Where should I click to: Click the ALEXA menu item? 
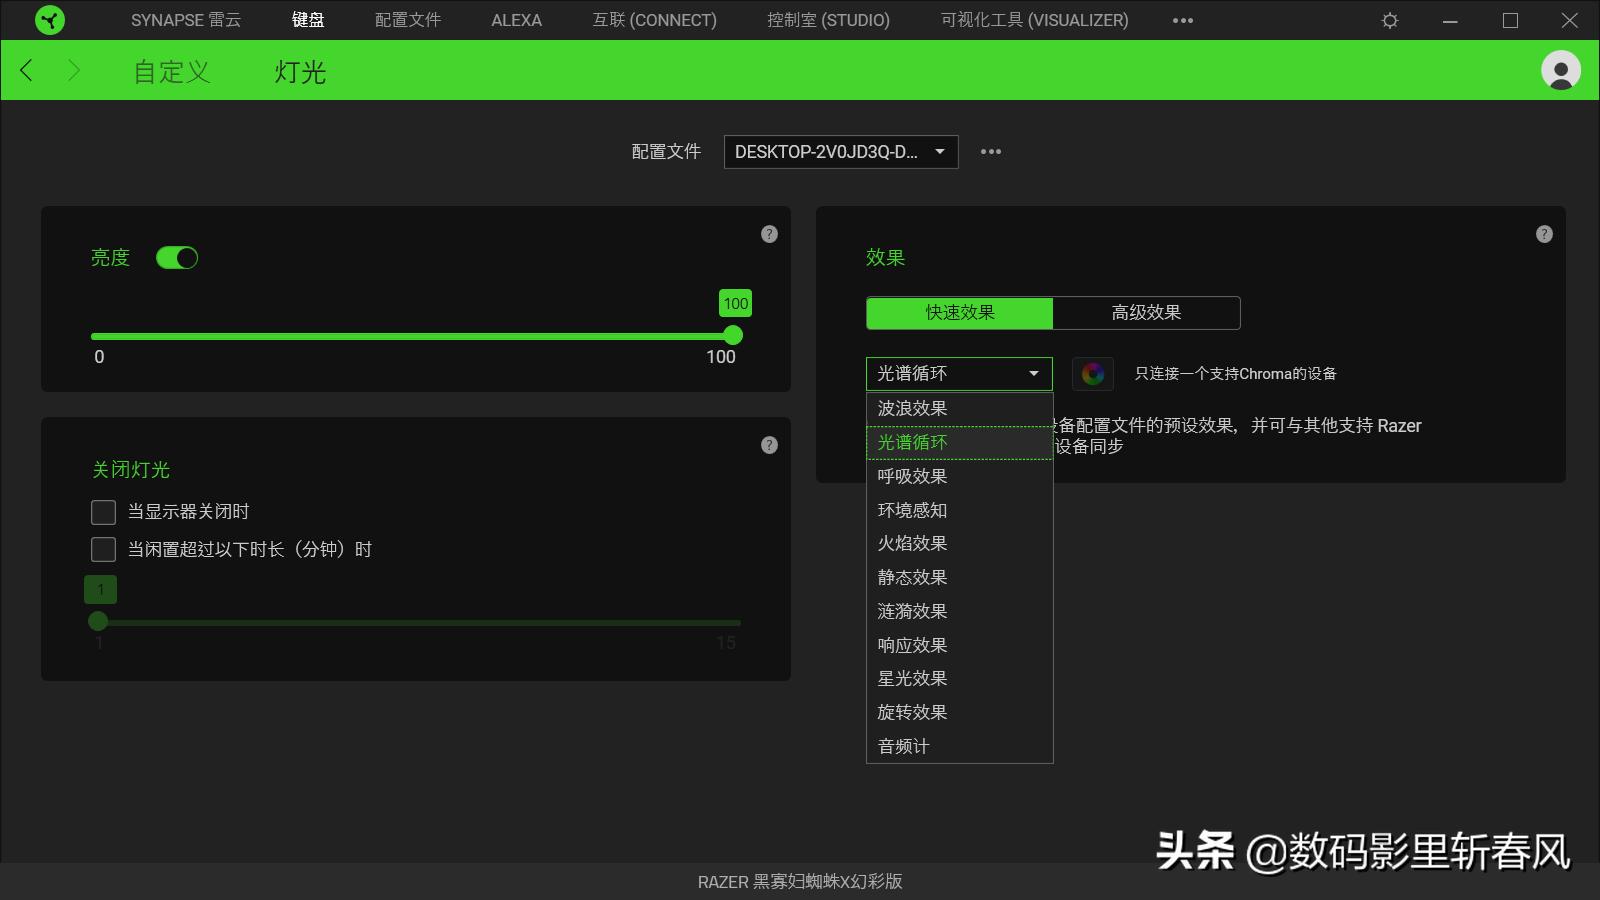pos(515,20)
